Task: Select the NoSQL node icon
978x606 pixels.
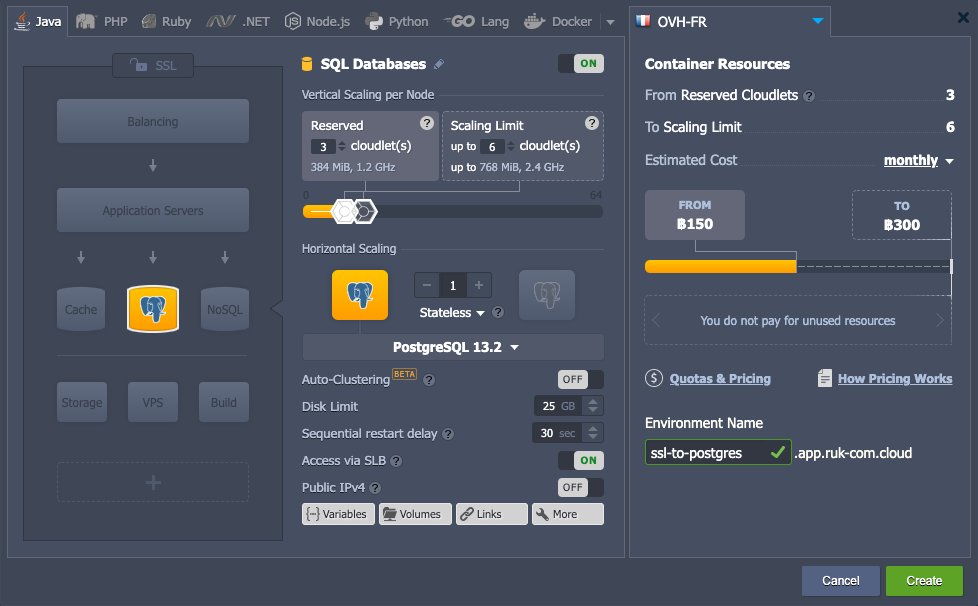Action: [225, 309]
